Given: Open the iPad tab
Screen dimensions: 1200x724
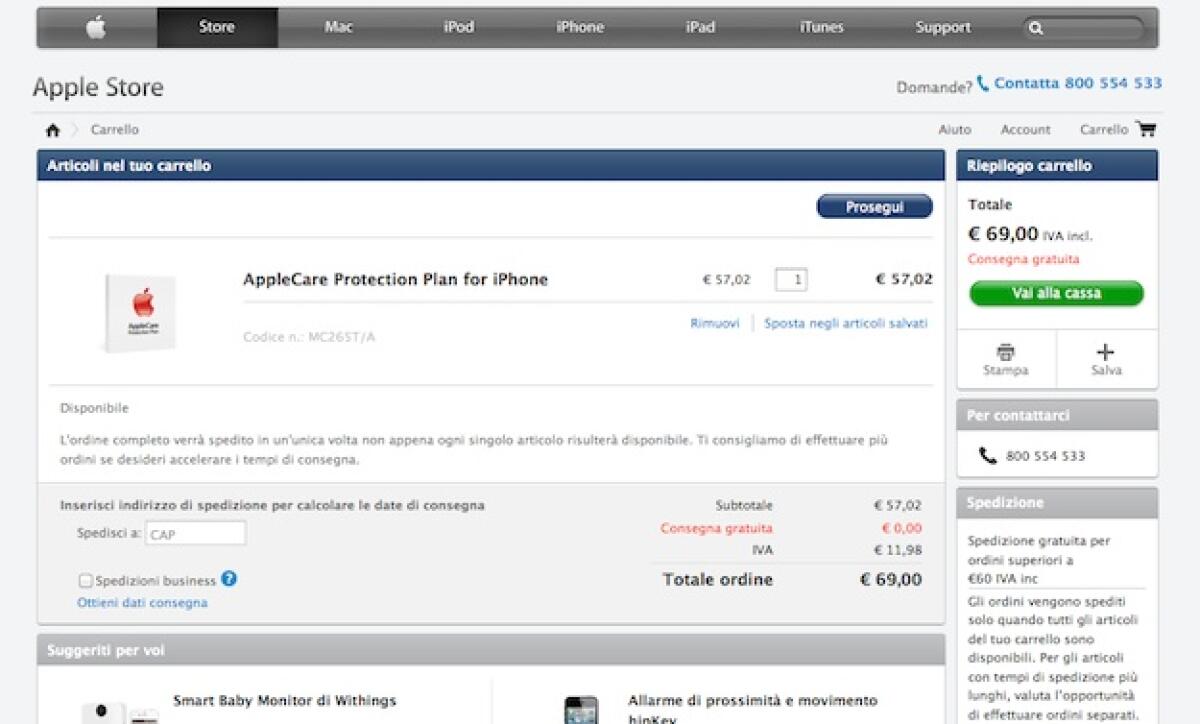Looking at the screenshot, I should 701,28.
